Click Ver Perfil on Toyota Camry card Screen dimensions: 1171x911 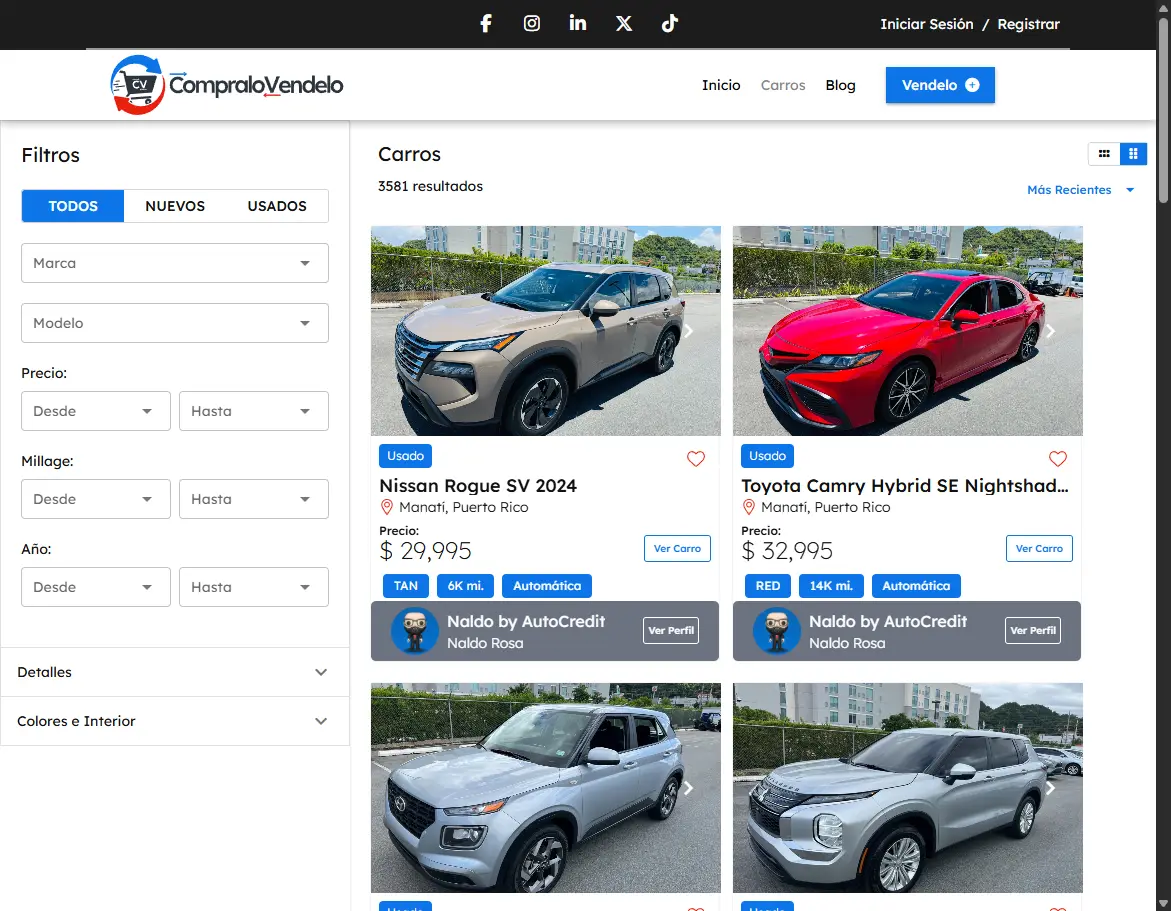coord(1033,630)
